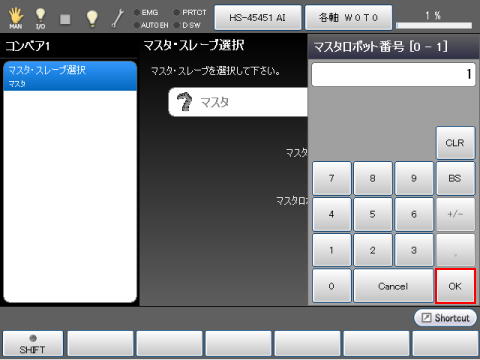This screenshot has width=480, height=360.
Task: Click マスタロボット番号 [0 - 1] title
Action: tap(381, 47)
